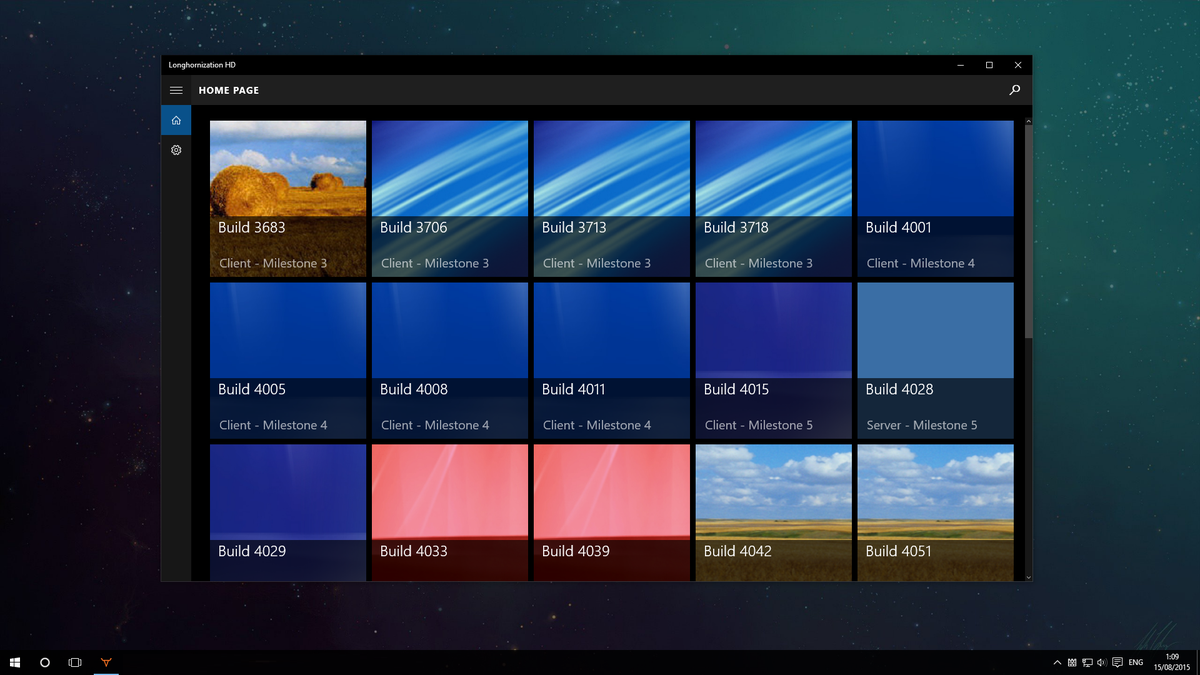The width and height of the screenshot is (1200, 675).
Task: Open Task View on the taskbar
Action: click(75, 662)
